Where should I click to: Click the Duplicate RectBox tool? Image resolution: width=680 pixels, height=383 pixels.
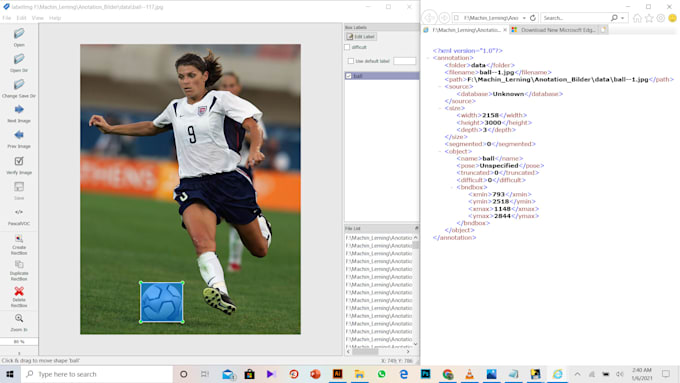[x=19, y=265]
